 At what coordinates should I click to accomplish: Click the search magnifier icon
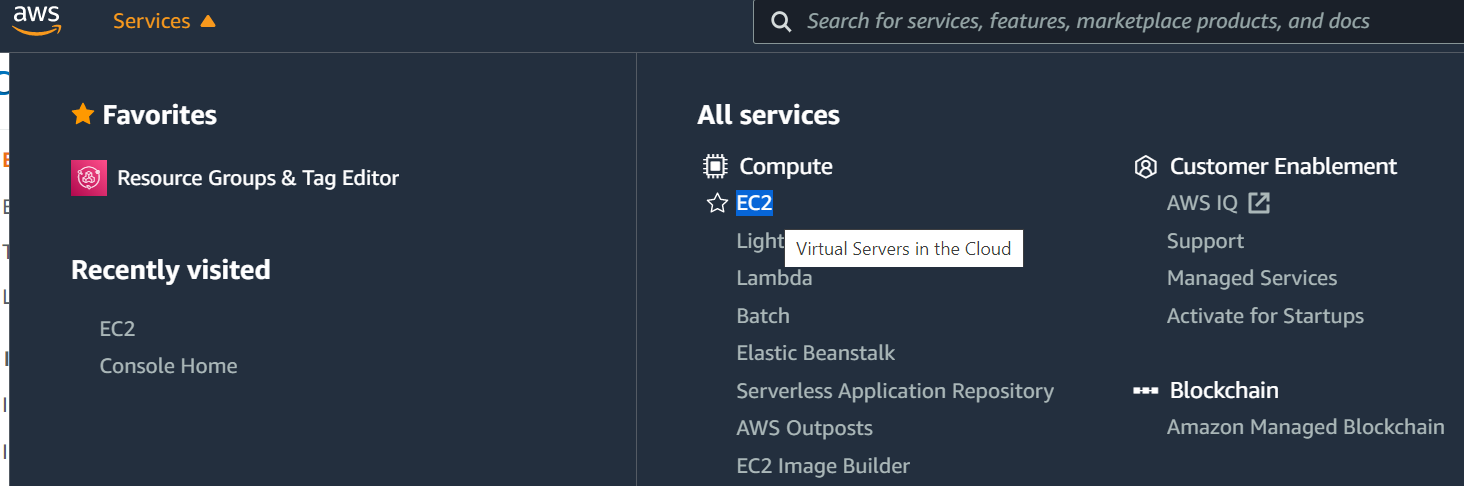click(782, 22)
